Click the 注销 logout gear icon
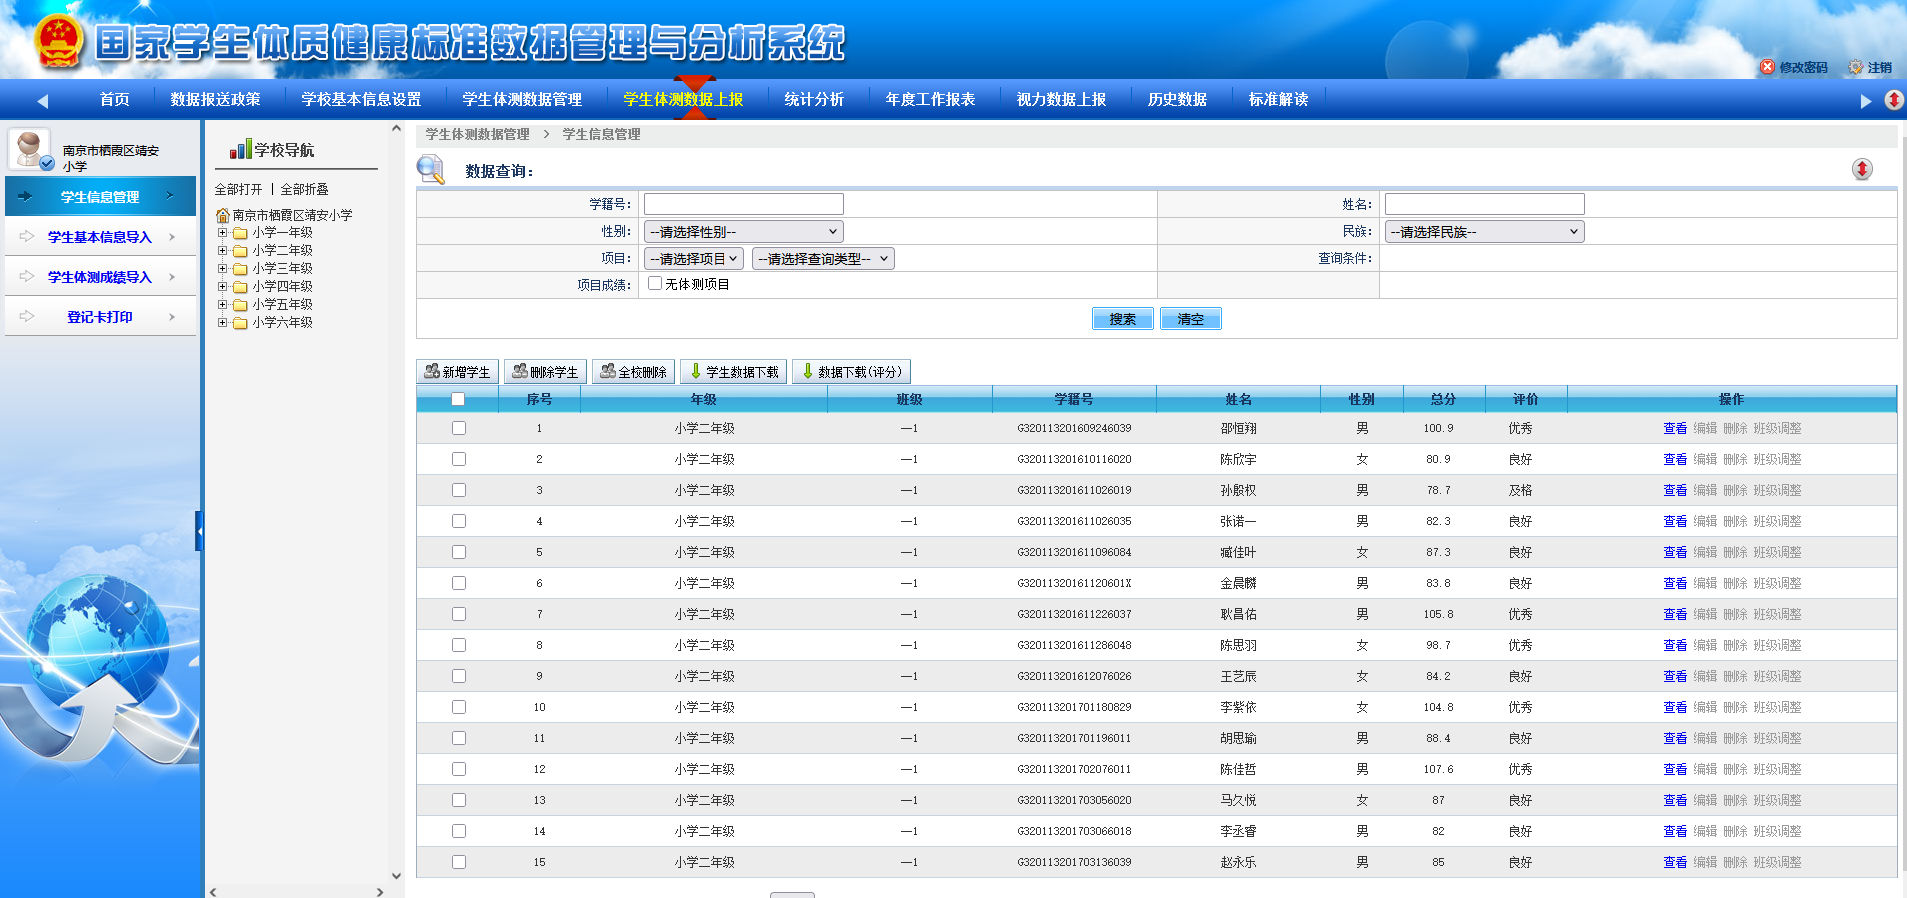1907x898 pixels. pyautogui.click(x=1856, y=67)
